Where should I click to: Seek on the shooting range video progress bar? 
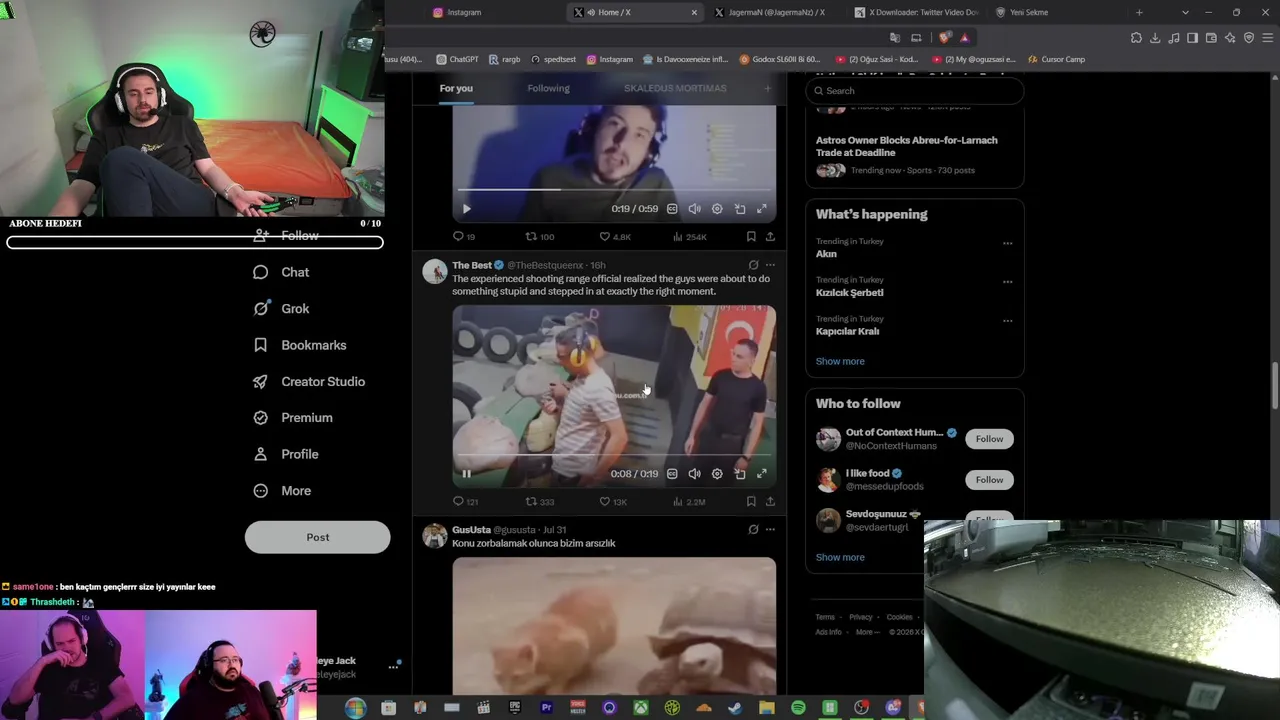point(614,456)
